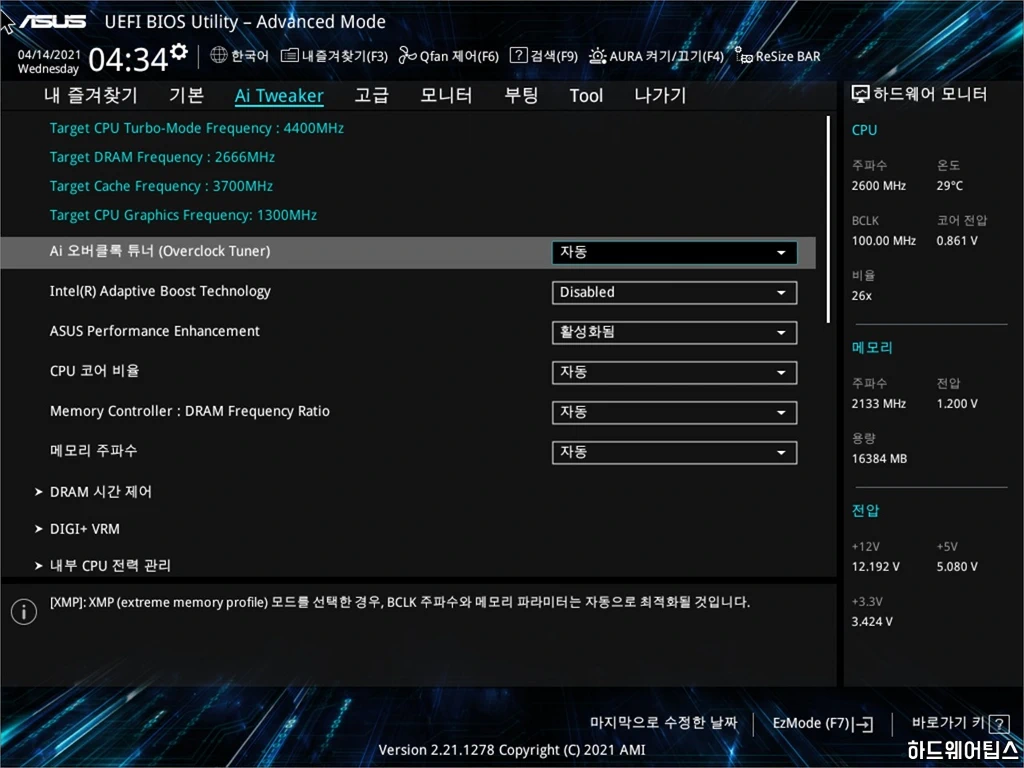Click 마지막으로 수정한 날짜 button

click(x=664, y=723)
